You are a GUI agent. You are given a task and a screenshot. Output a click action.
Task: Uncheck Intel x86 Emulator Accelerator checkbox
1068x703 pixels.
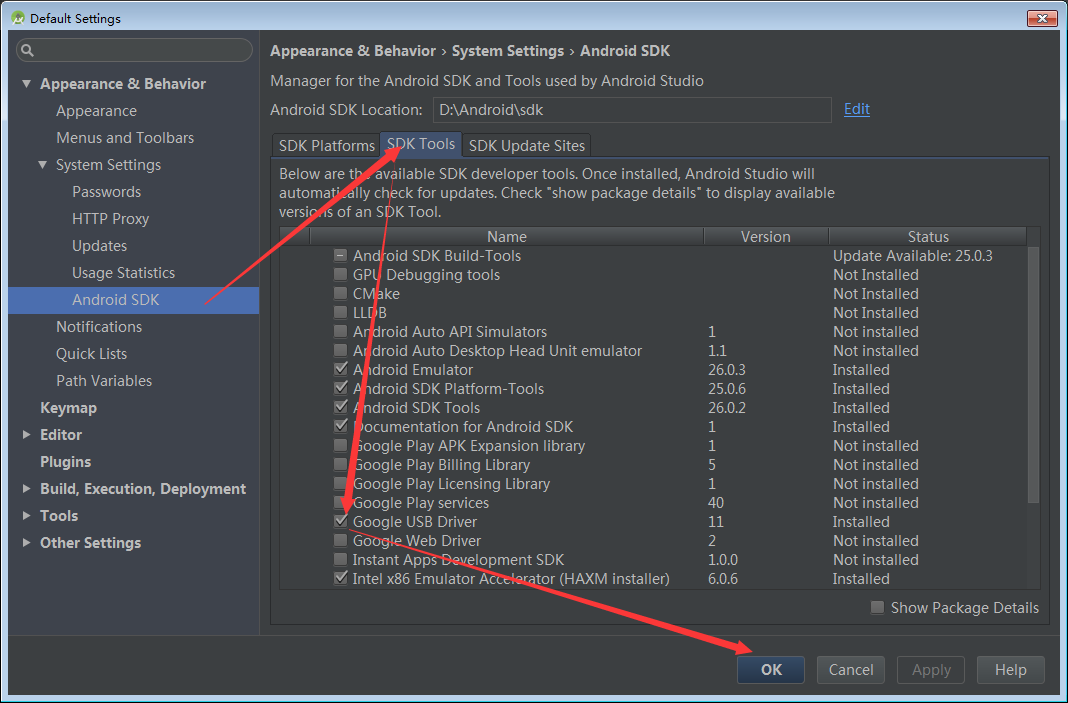[x=341, y=579]
